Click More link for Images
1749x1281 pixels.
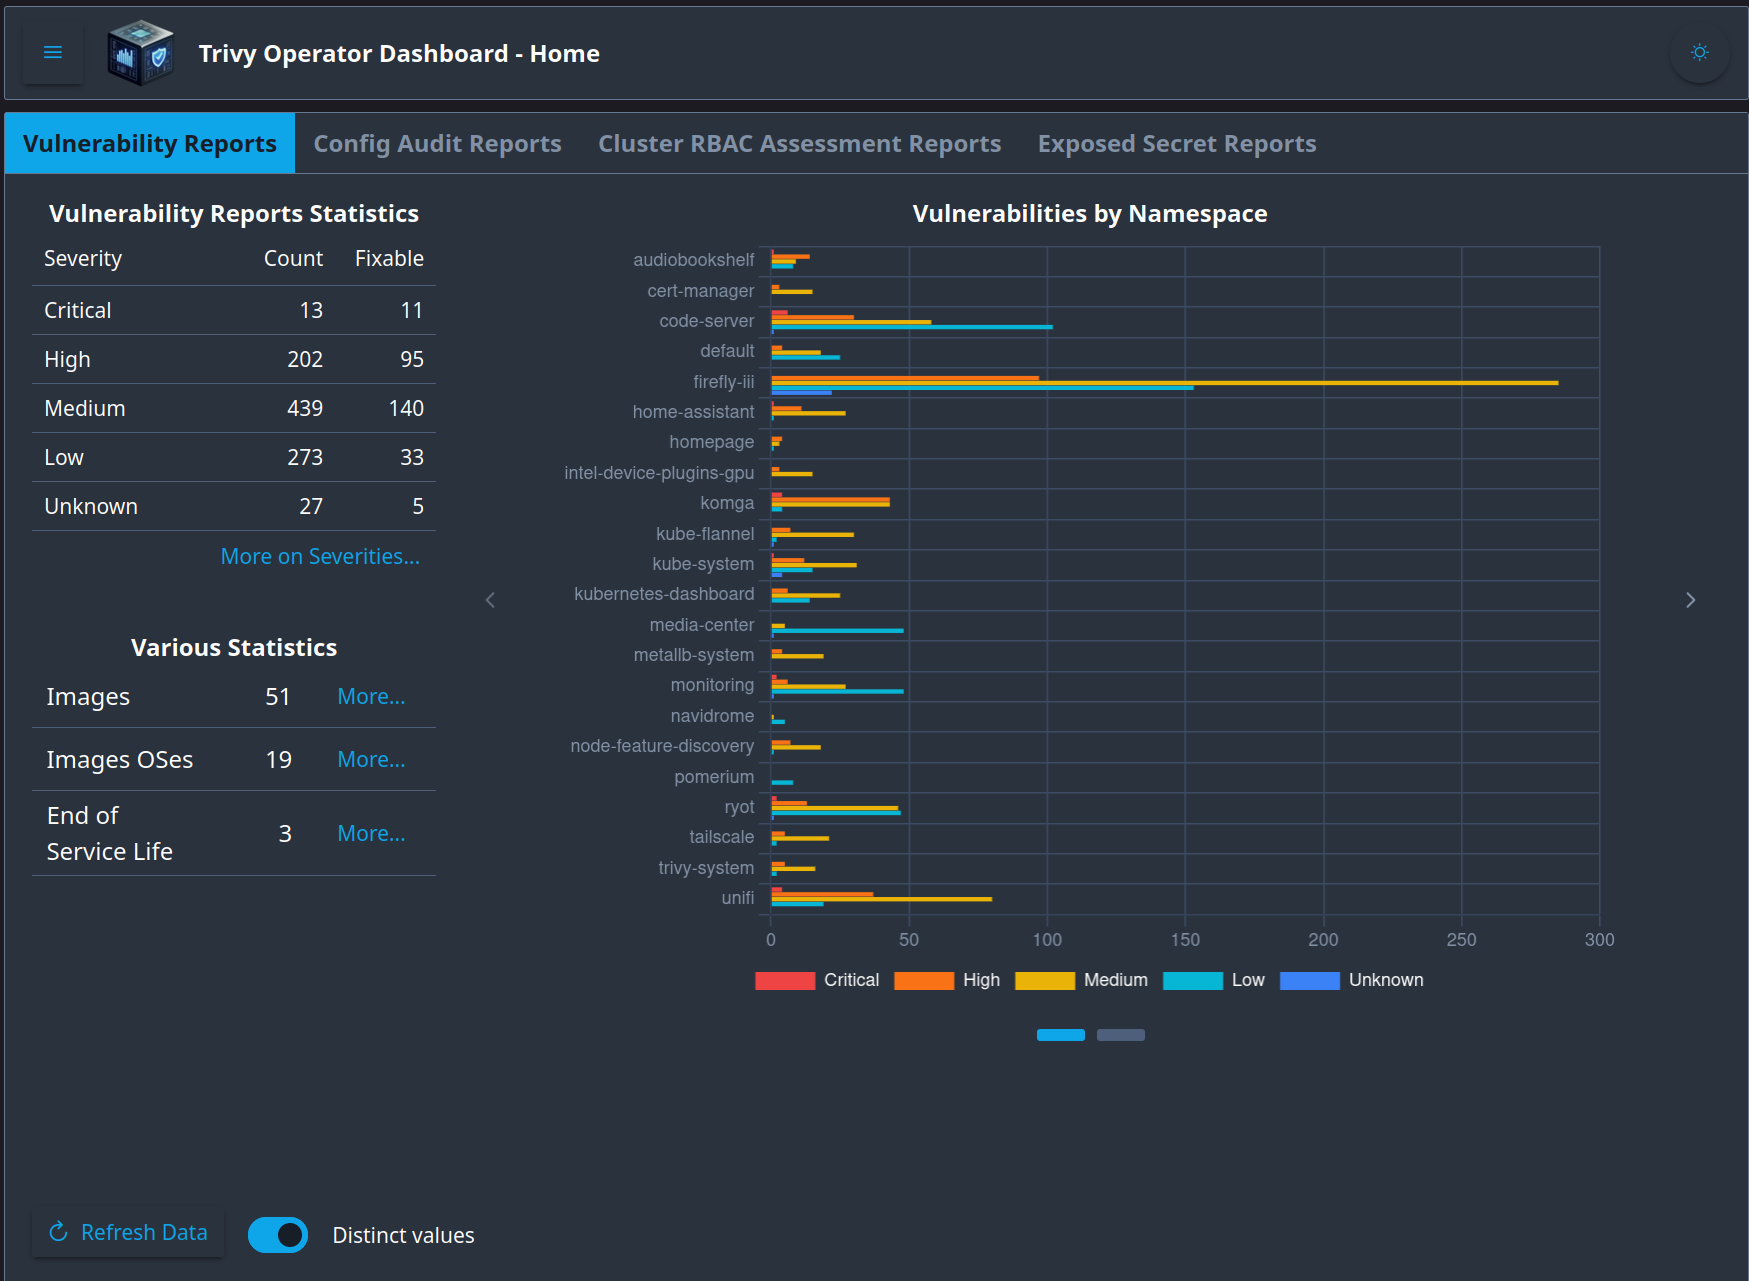click(x=371, y=697)
